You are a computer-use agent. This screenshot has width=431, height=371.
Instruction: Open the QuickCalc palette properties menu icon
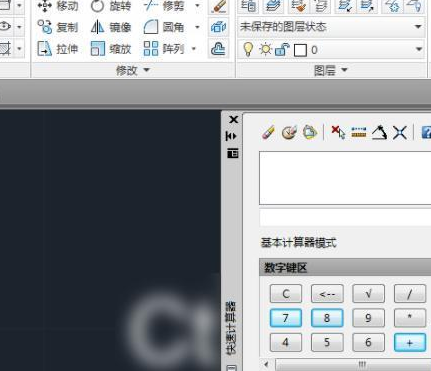click(x=233, y=153)
